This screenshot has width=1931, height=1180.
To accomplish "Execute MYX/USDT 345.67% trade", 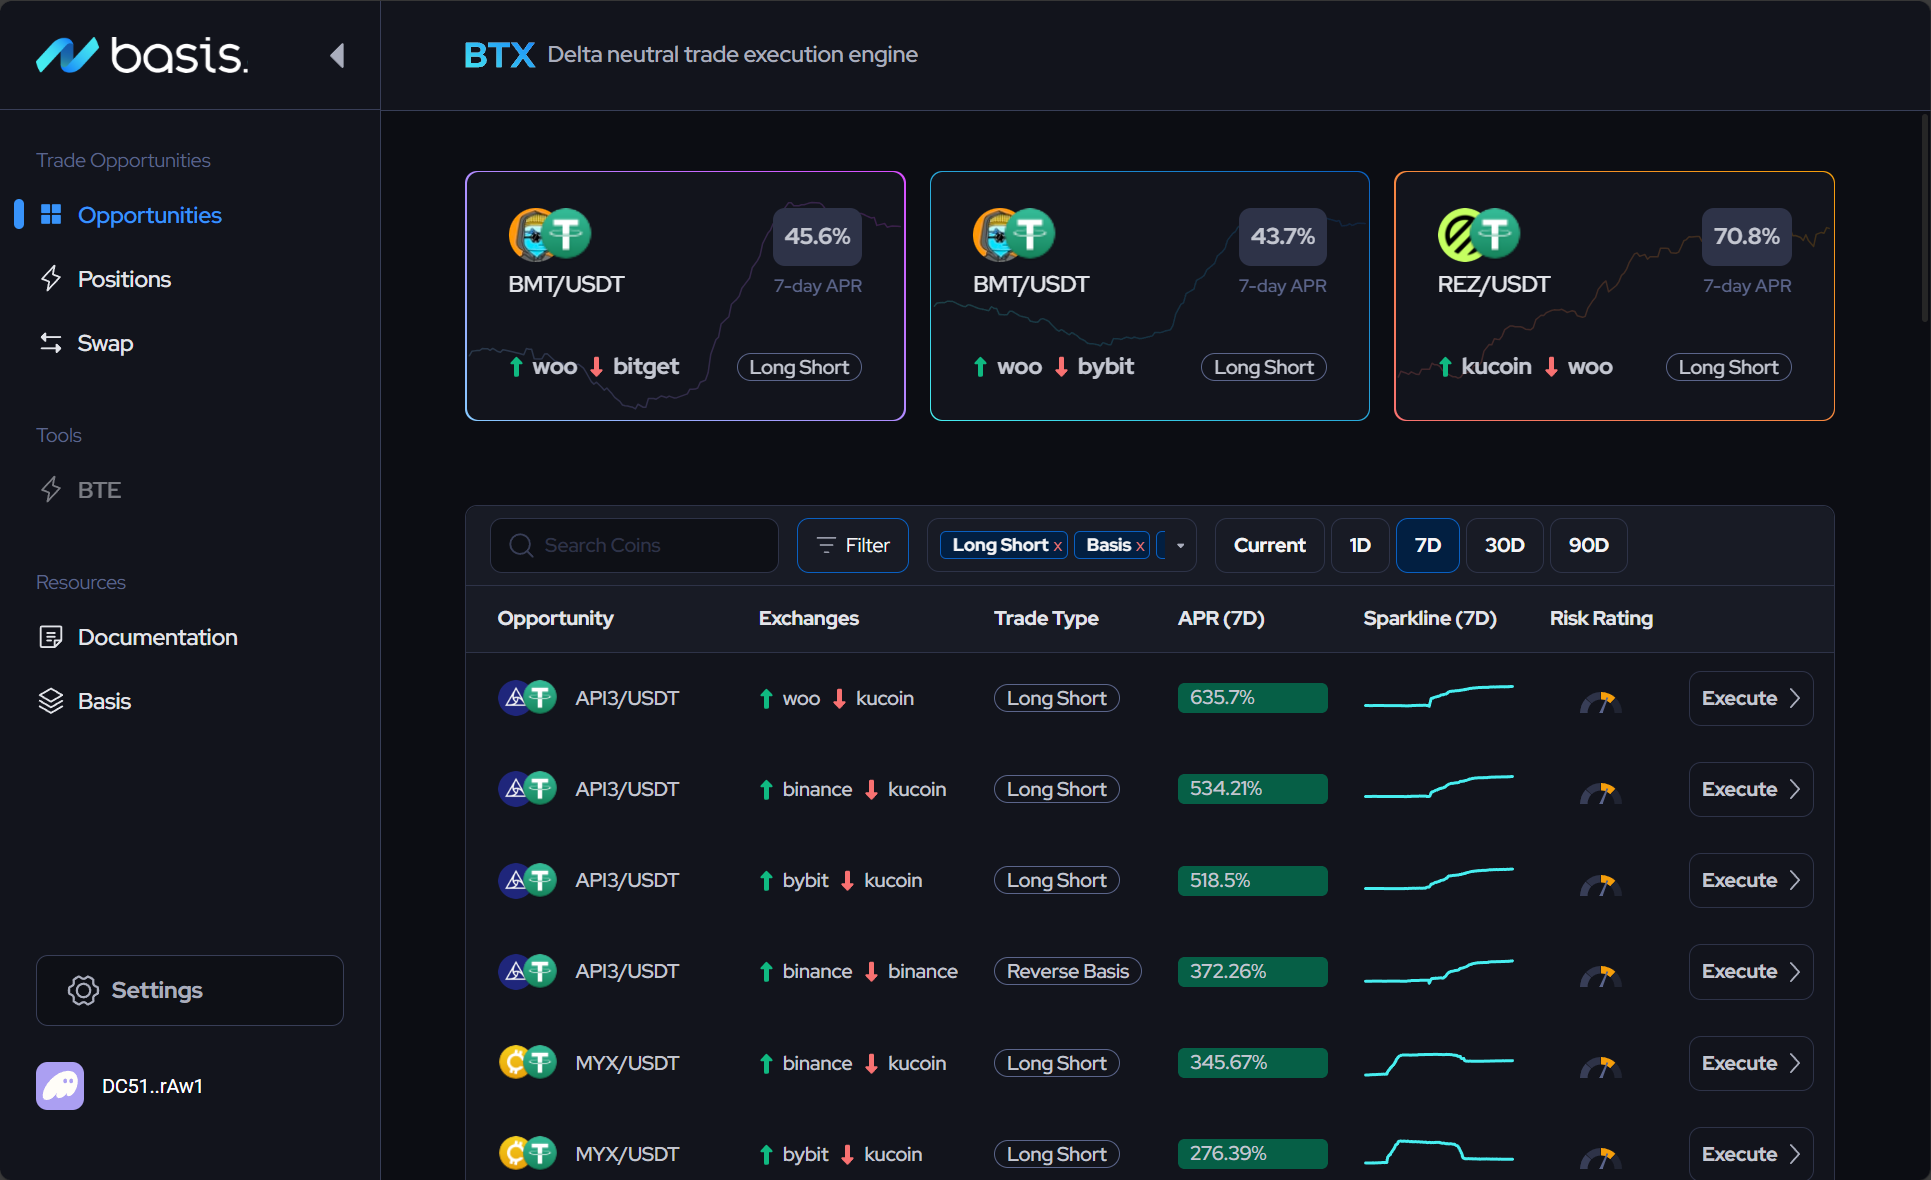I will (x=1751, y=1063).
